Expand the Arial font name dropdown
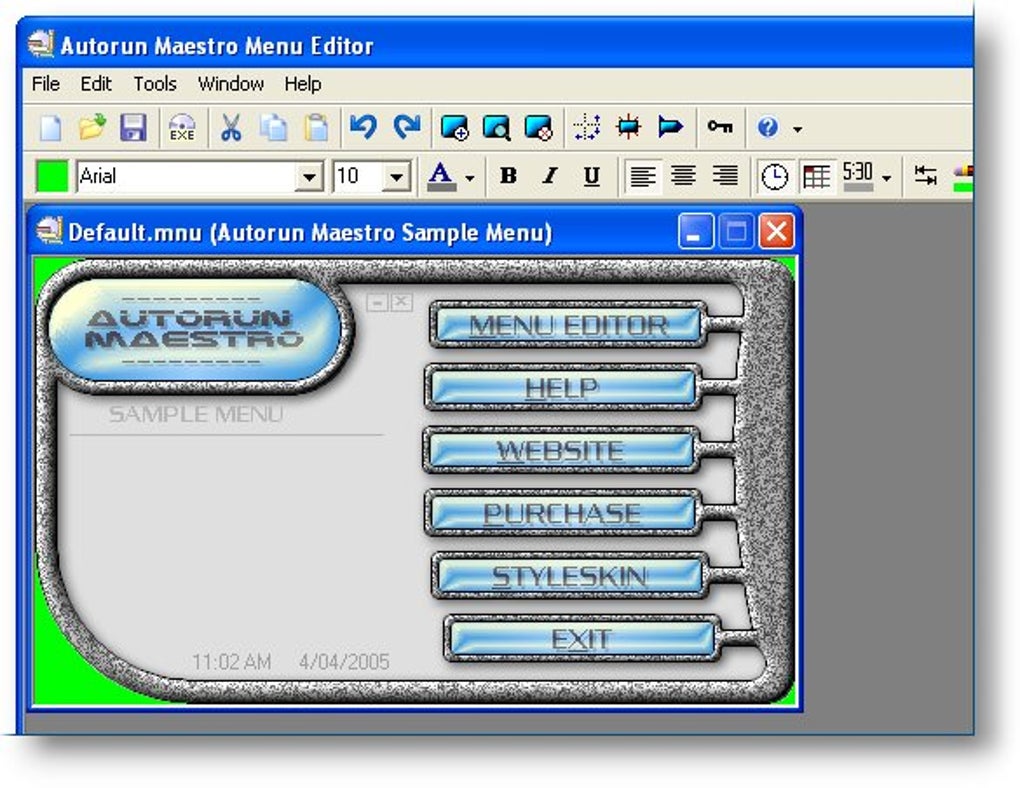Screen dimensions: 1020x788 (x=309, y=176)
